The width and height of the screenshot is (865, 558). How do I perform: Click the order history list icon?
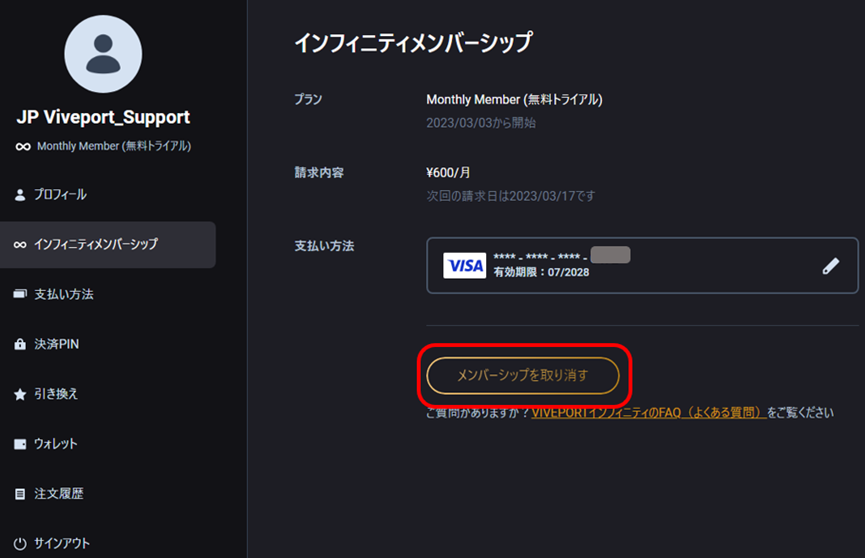pos(20,494)
